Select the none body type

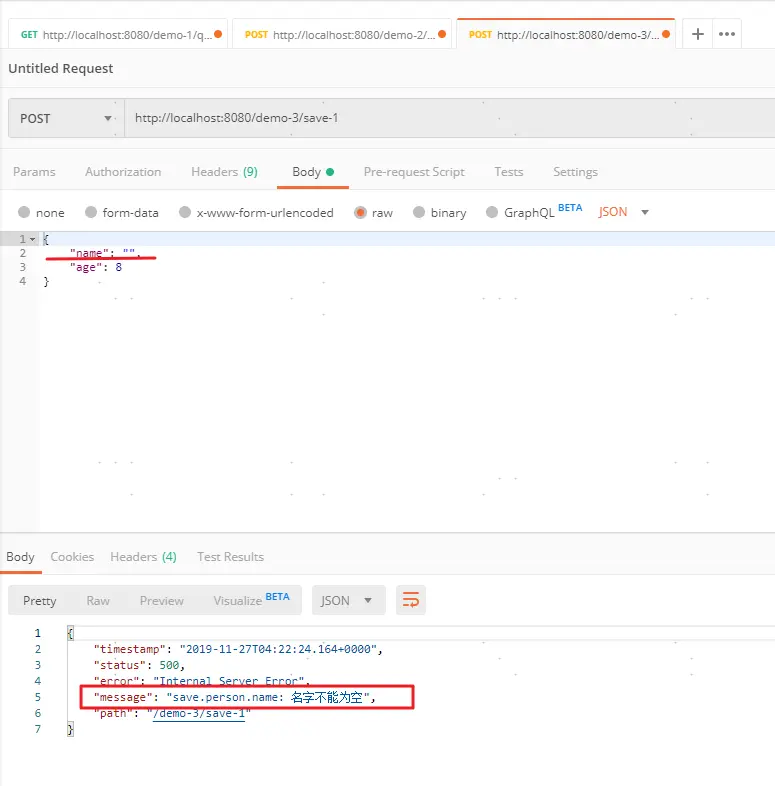41,213
